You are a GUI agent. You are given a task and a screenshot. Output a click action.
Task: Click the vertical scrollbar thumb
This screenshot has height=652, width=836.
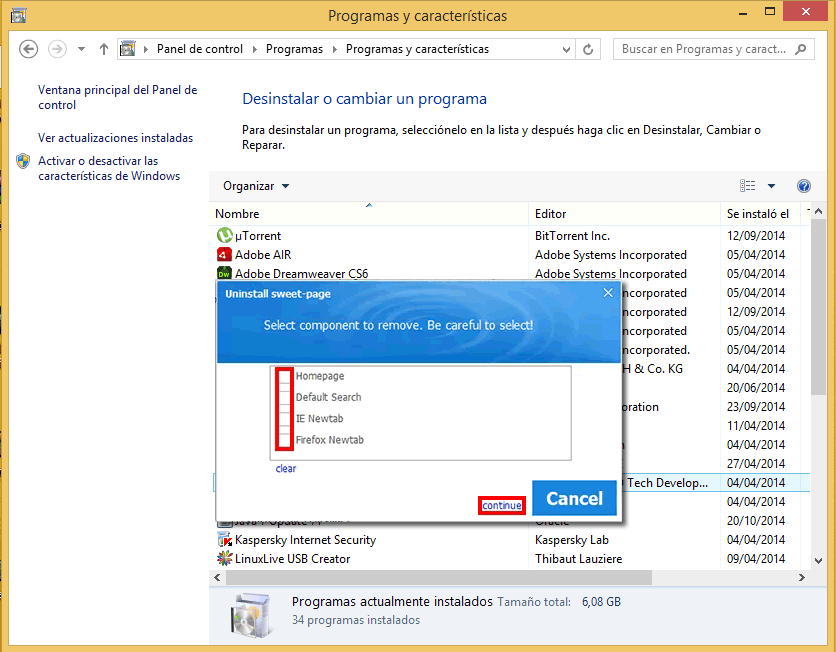tap(818, 307)
